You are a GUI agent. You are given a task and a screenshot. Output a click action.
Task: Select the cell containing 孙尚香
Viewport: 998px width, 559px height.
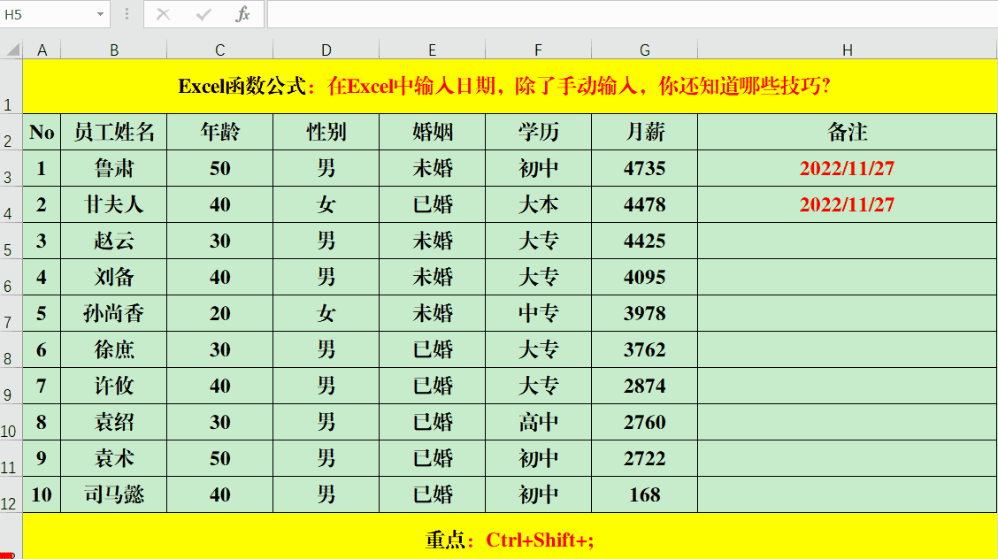pos(114,314)
